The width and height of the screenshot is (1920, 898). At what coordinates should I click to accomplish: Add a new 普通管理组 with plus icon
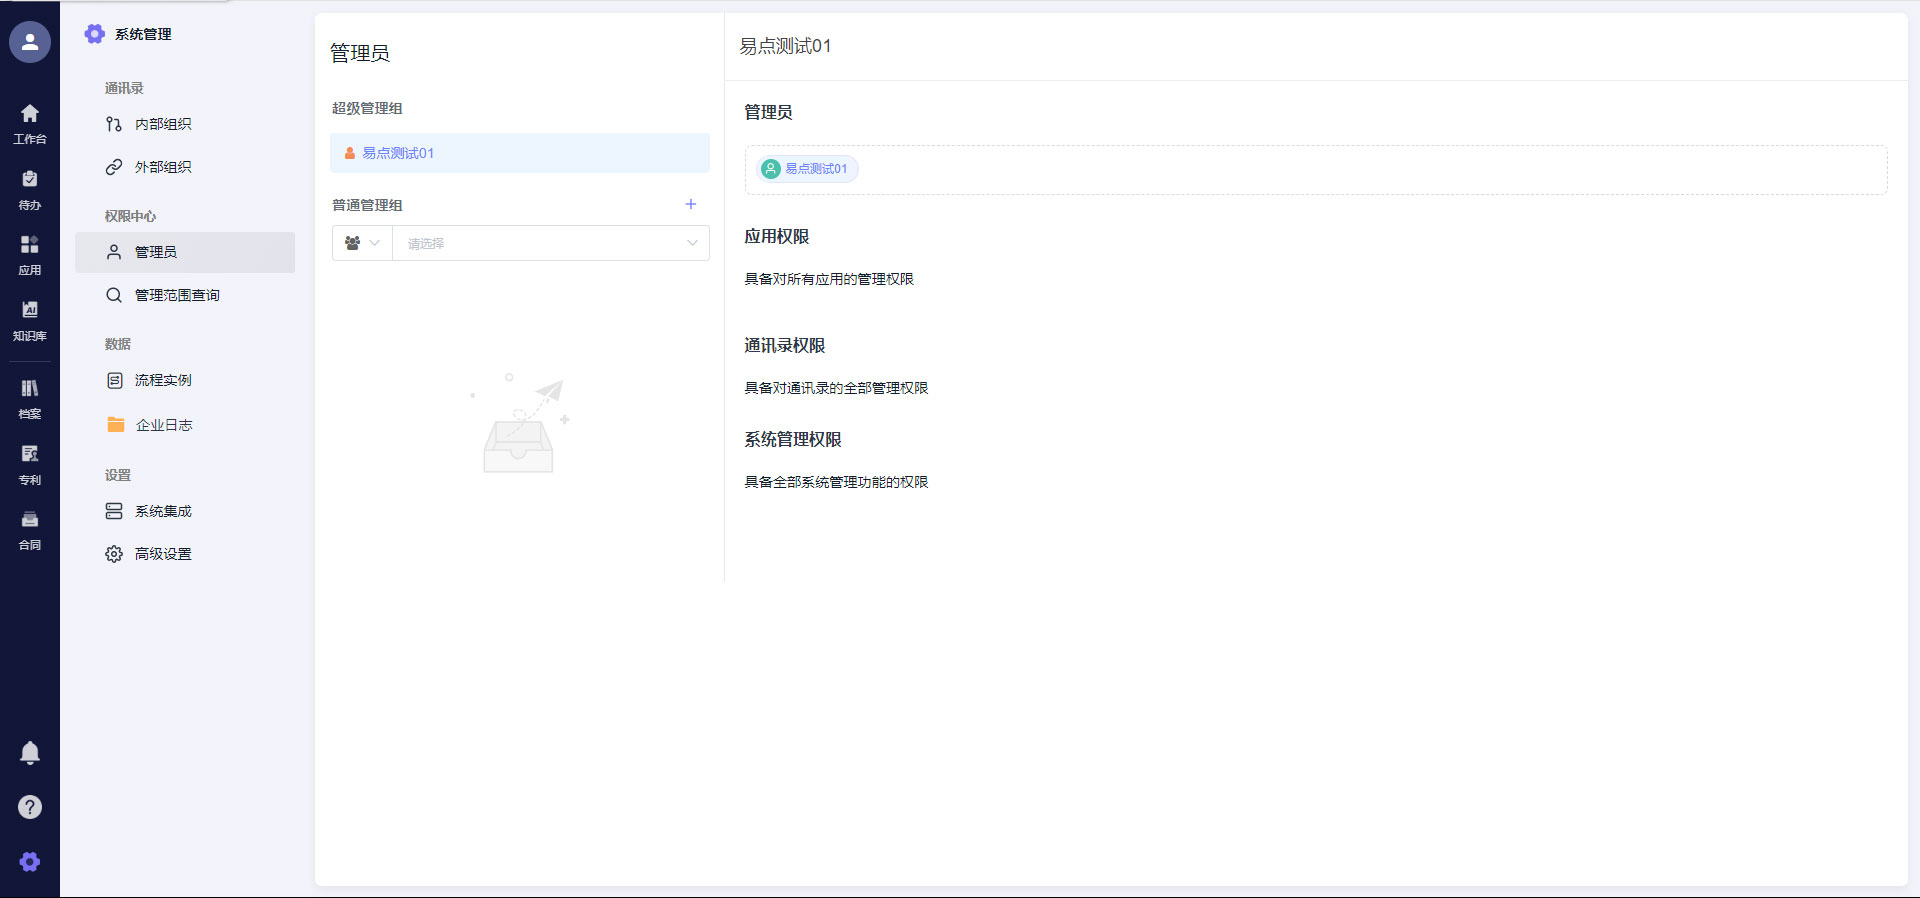(690, 204)
